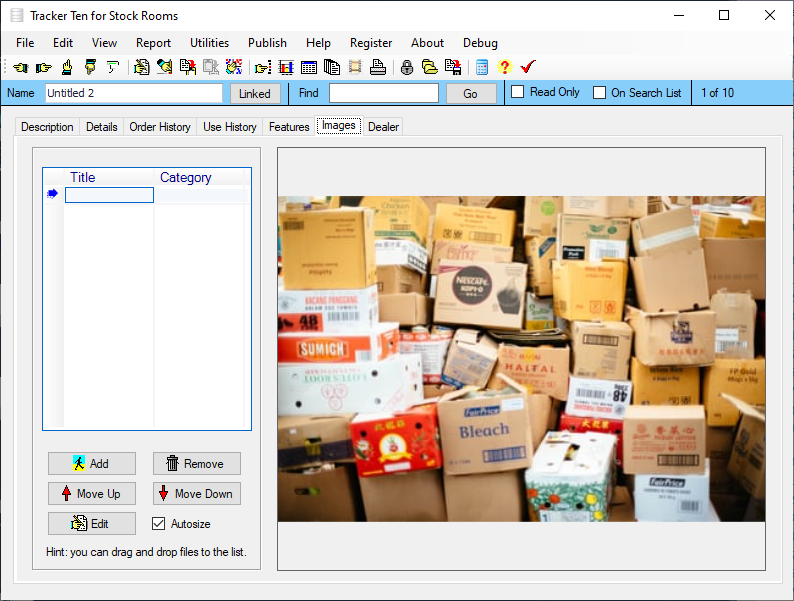Open the bar chart icon in toolbar
794x601 pixels.
[286, 67]
